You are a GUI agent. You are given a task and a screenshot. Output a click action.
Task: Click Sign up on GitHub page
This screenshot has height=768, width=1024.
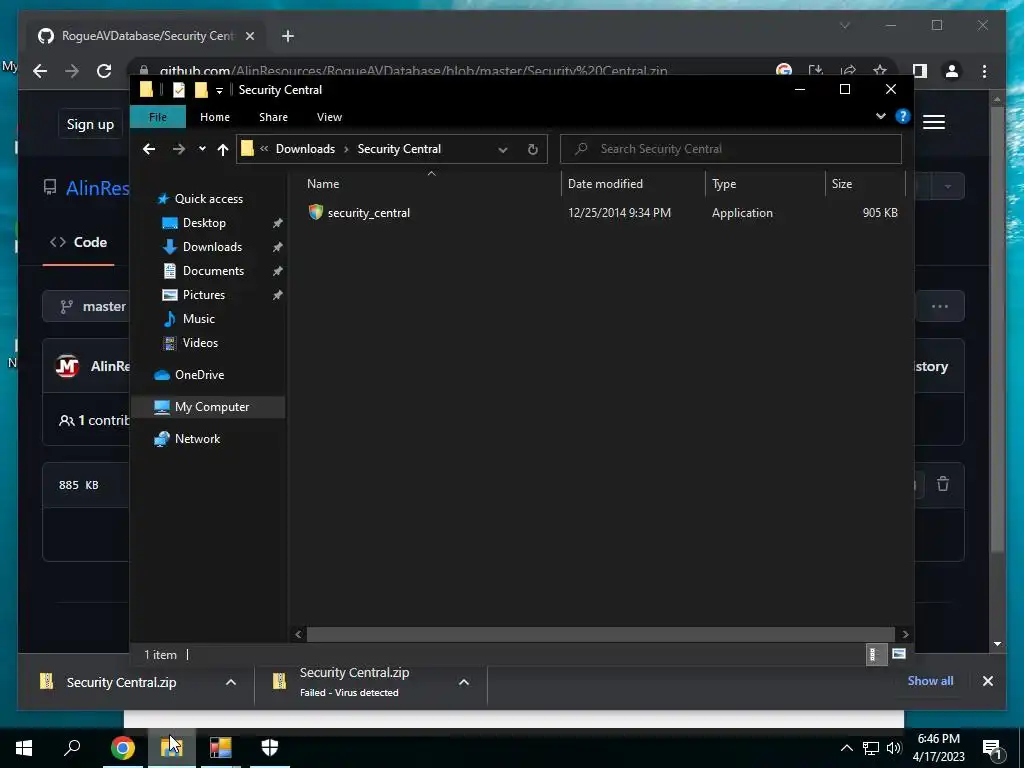click(x=90, y=124)
